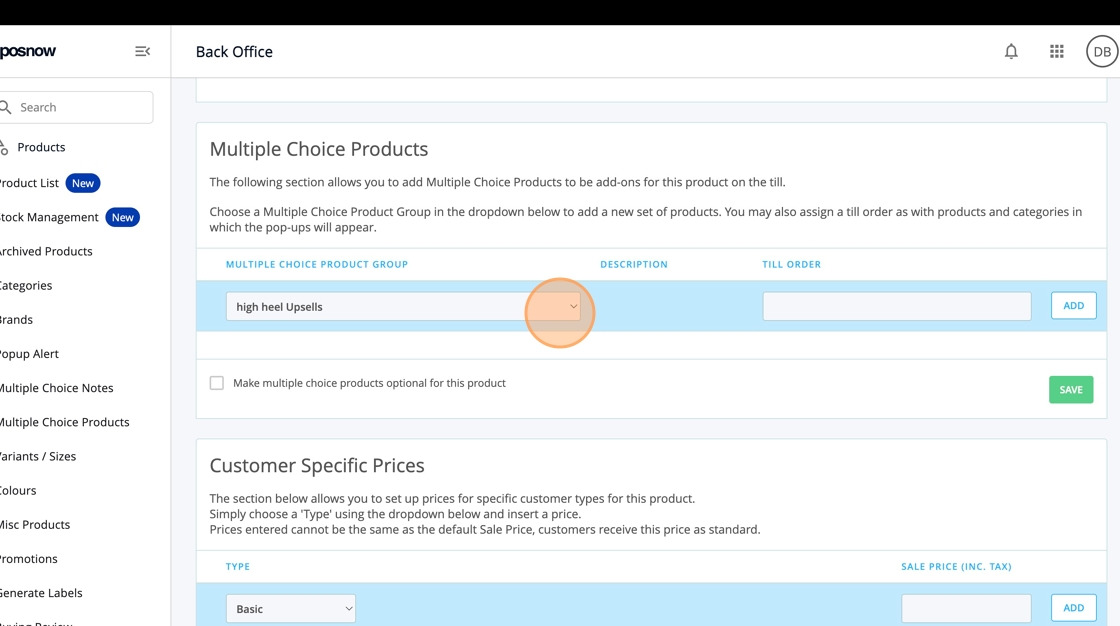
Task: Click the Products section icon
Action: pos(4,147)
